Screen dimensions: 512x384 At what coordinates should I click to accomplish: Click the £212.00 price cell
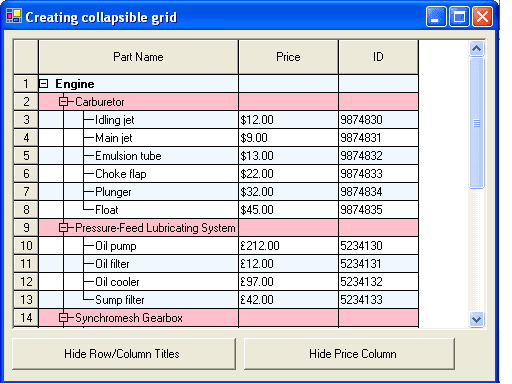(x=288, y=246)
